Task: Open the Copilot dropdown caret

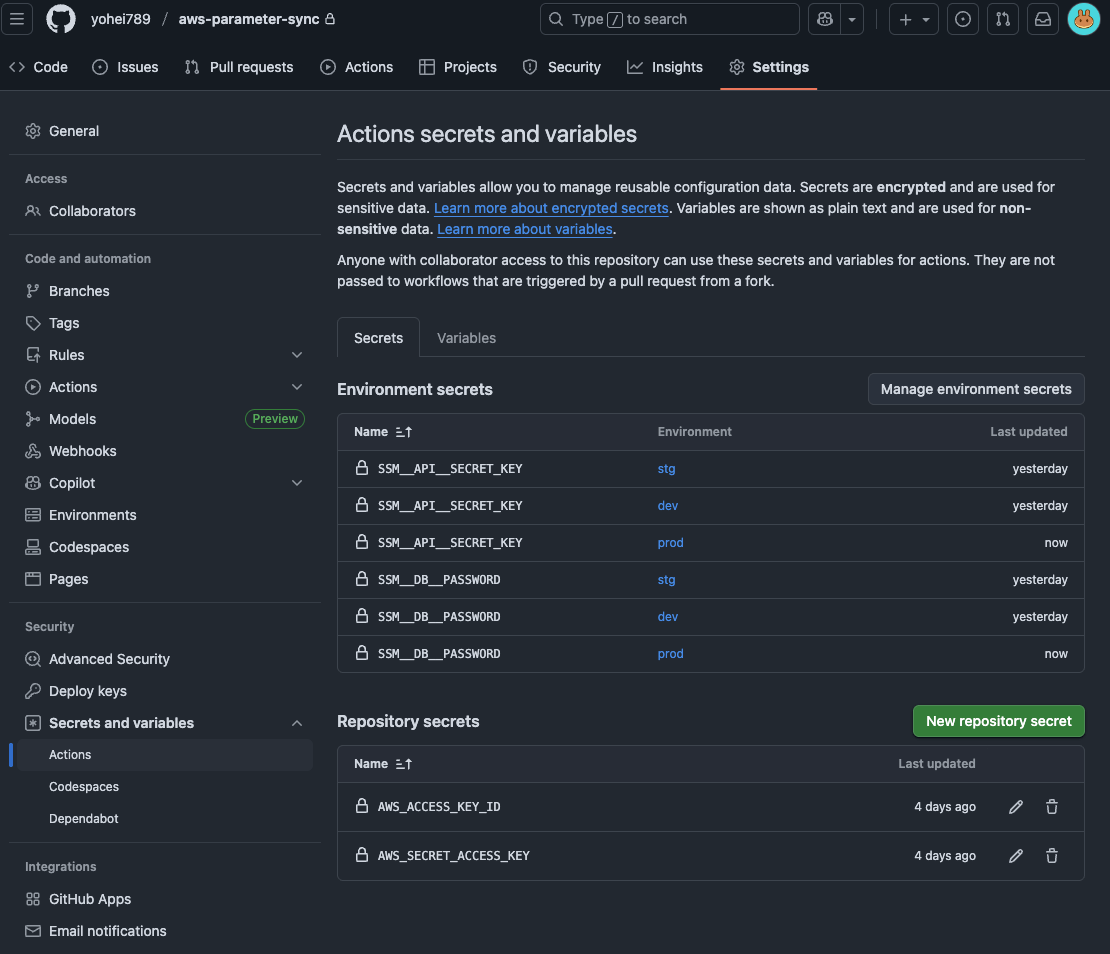Action: click(x=296, y=483)
